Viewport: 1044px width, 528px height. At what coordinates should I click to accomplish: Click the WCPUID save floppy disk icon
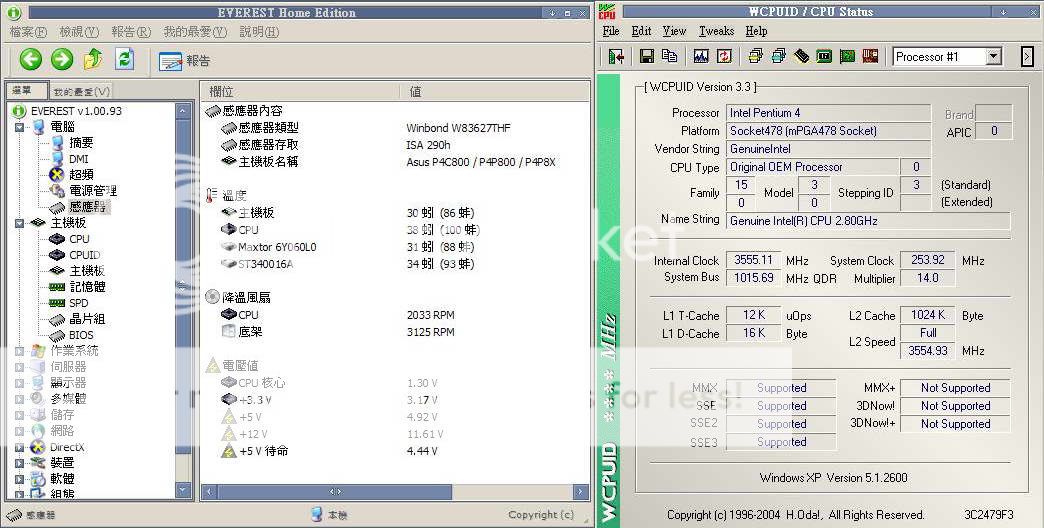tap(646, 56)
